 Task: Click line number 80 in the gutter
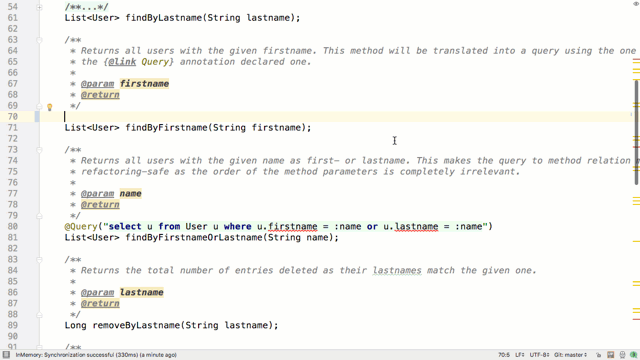click(x=13, y=227)
